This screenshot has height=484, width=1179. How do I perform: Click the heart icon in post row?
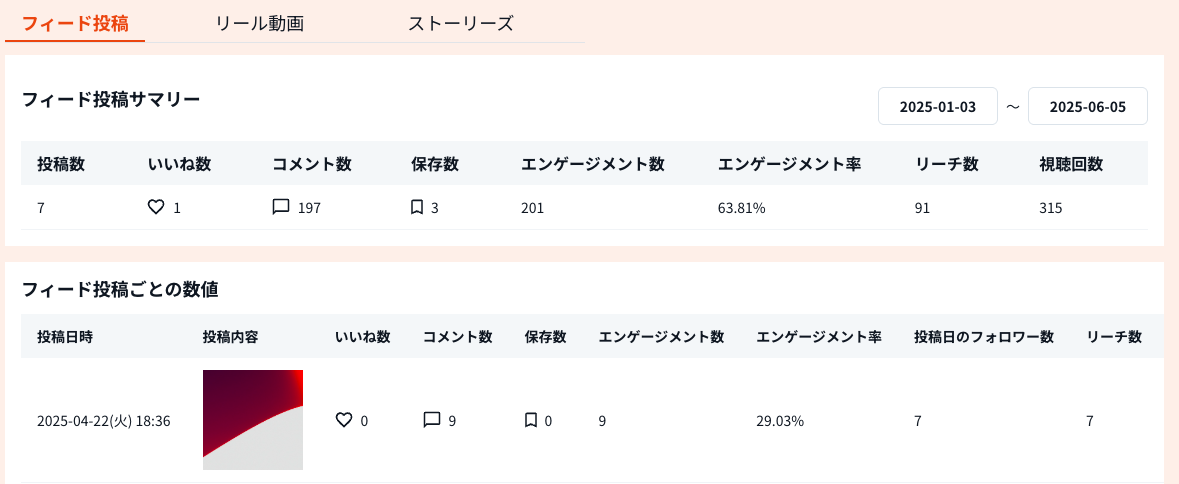[x=344, y=420]
